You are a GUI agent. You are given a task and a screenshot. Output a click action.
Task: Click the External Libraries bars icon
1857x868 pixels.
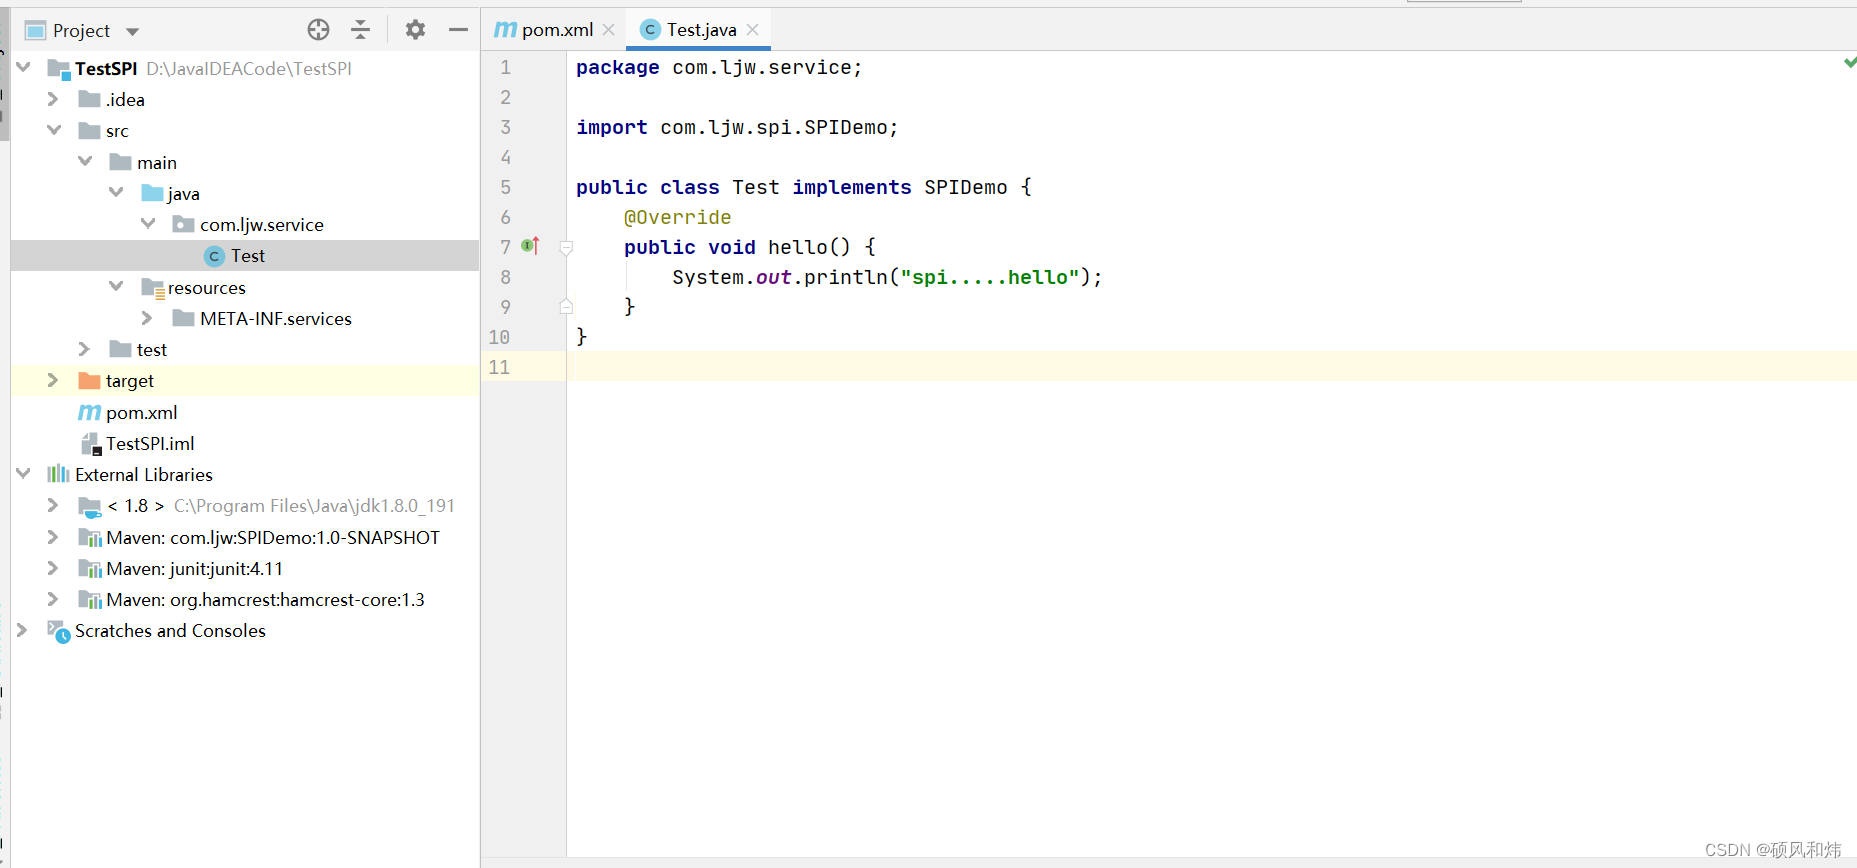pyautogui.click(x=58, y=474)
